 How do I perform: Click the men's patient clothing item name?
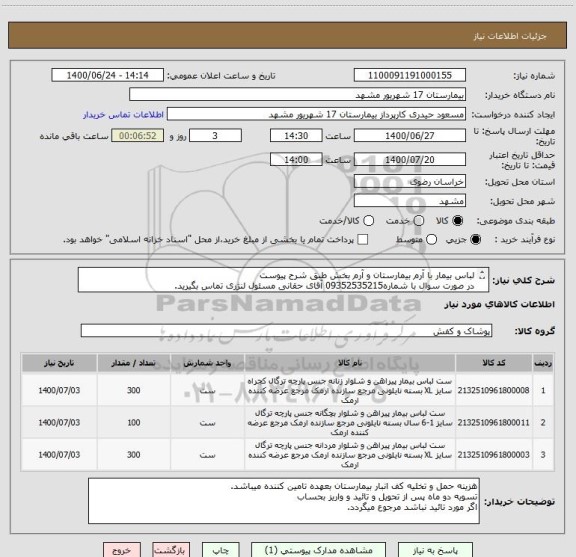pyautogui.click(x=350, y=455)
